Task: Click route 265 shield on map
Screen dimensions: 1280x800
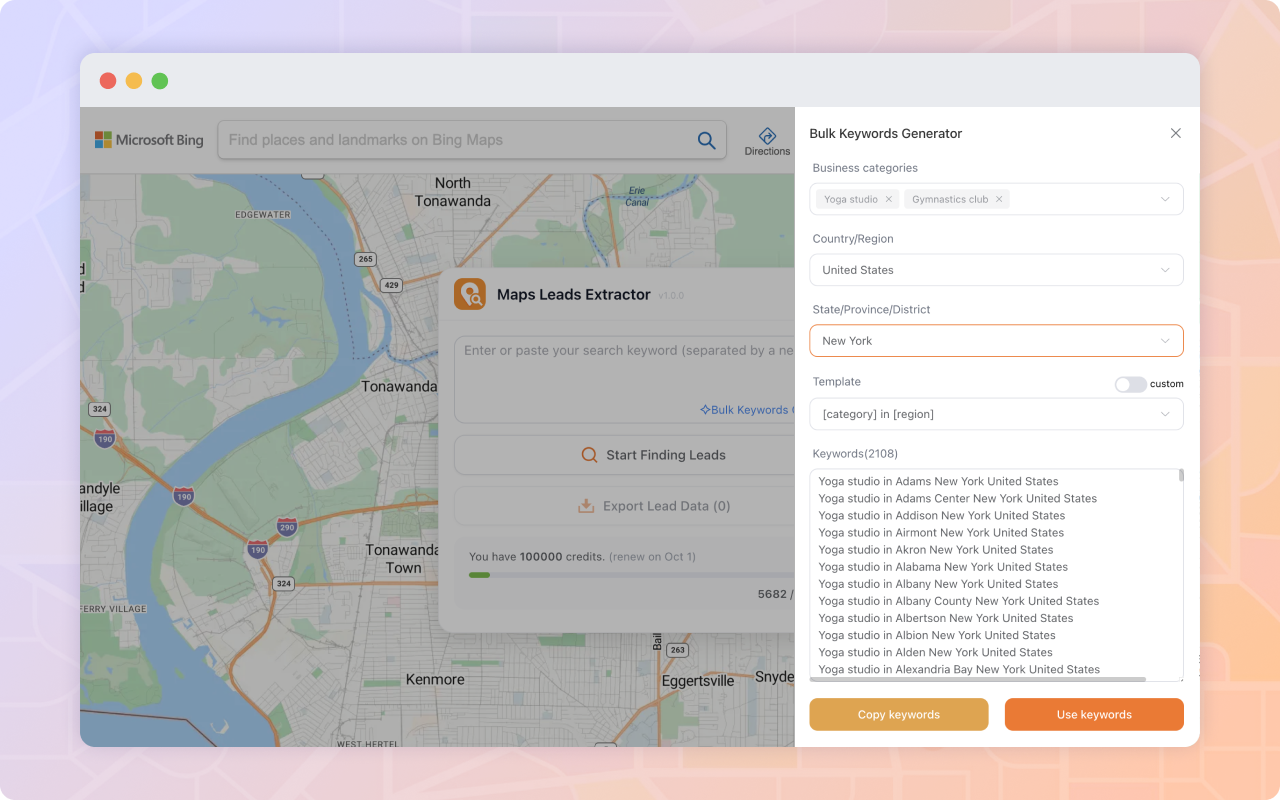Action: coord(365,259)
